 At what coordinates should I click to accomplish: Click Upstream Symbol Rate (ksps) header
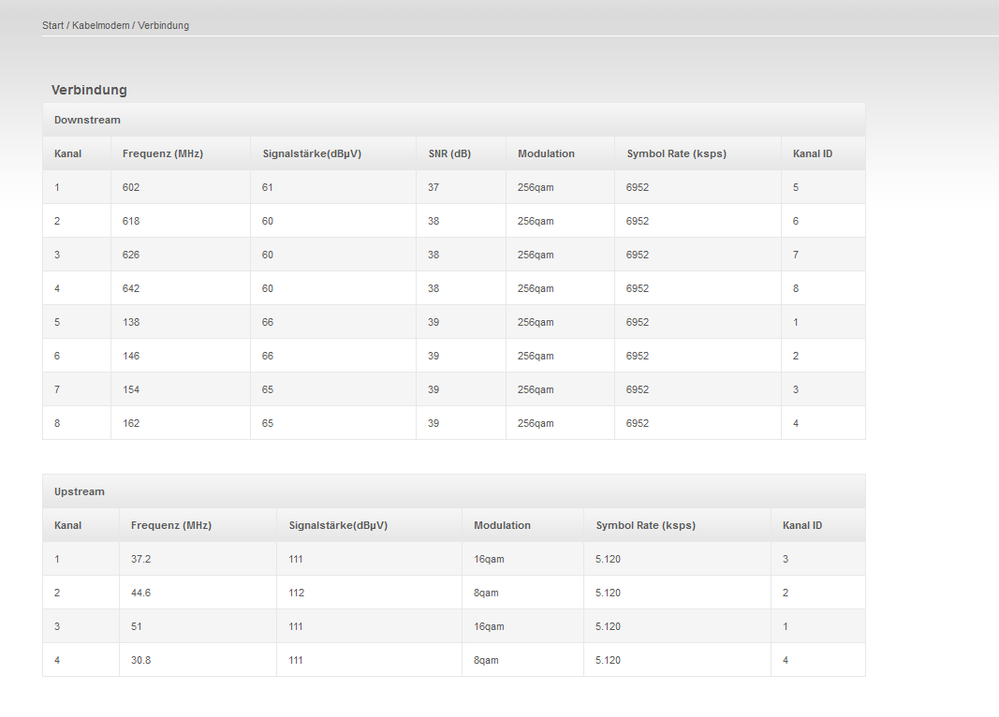click(x=645, y=525)
